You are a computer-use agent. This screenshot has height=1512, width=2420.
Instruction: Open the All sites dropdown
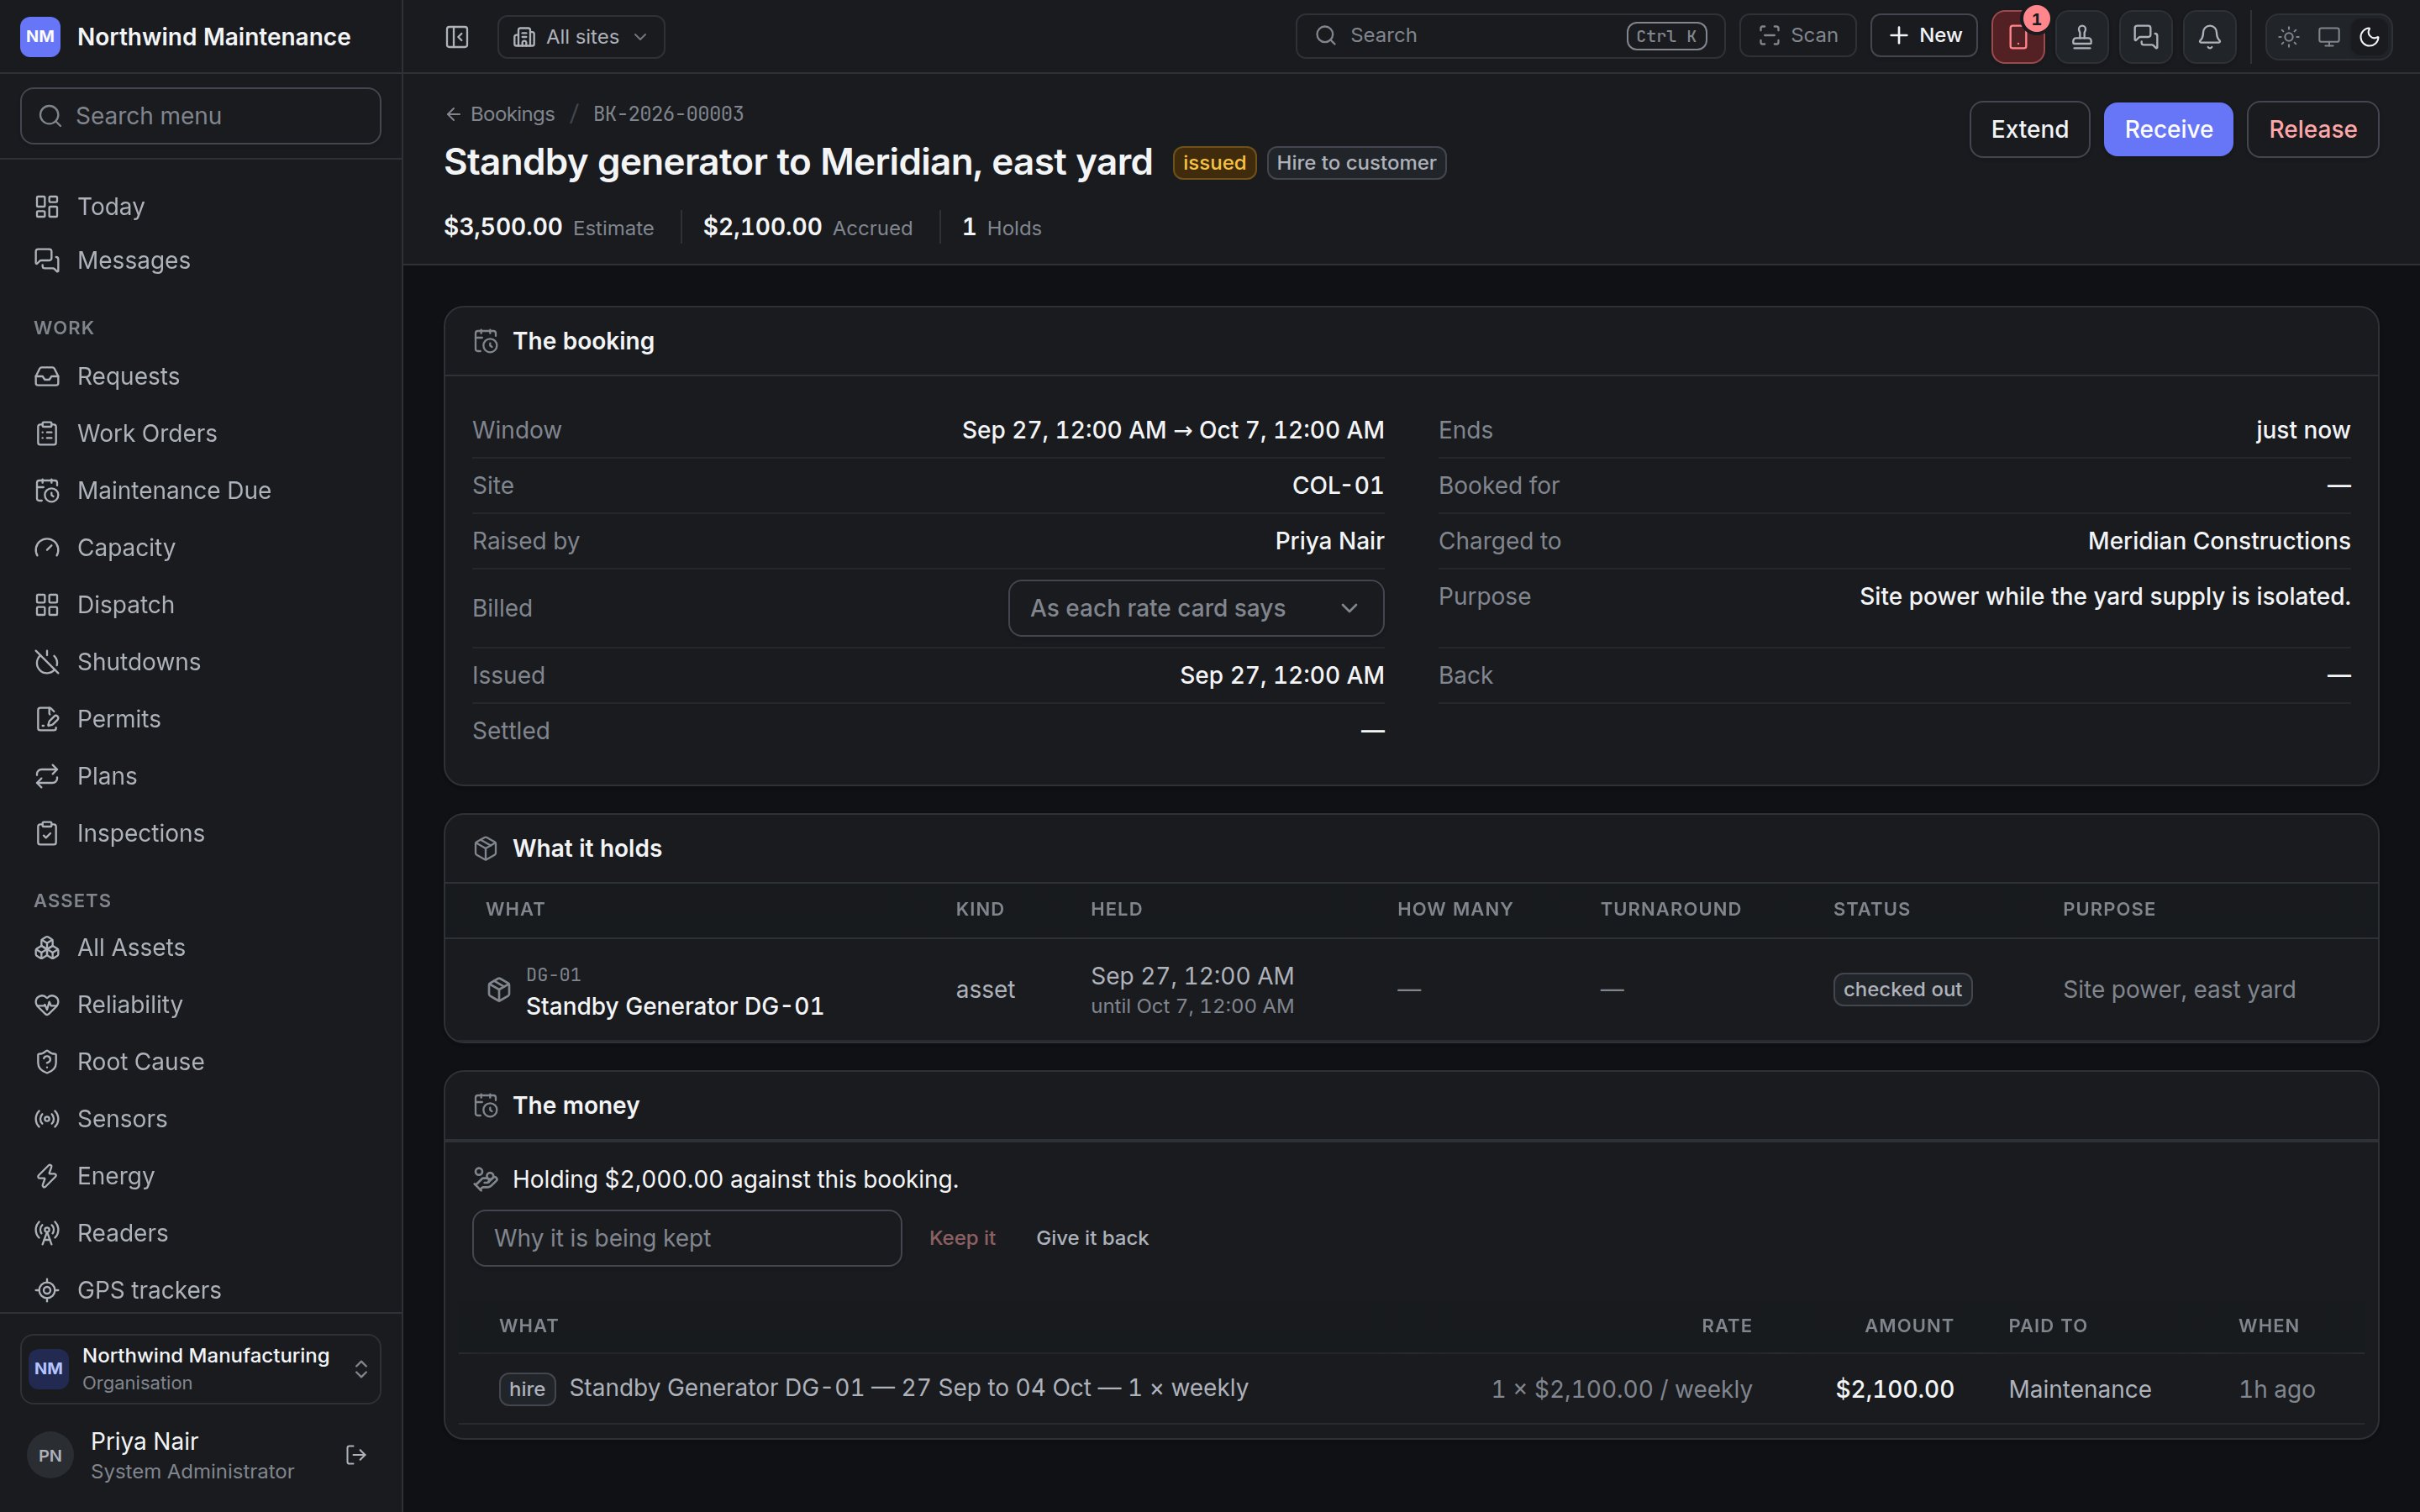click(x=581, y=37)
